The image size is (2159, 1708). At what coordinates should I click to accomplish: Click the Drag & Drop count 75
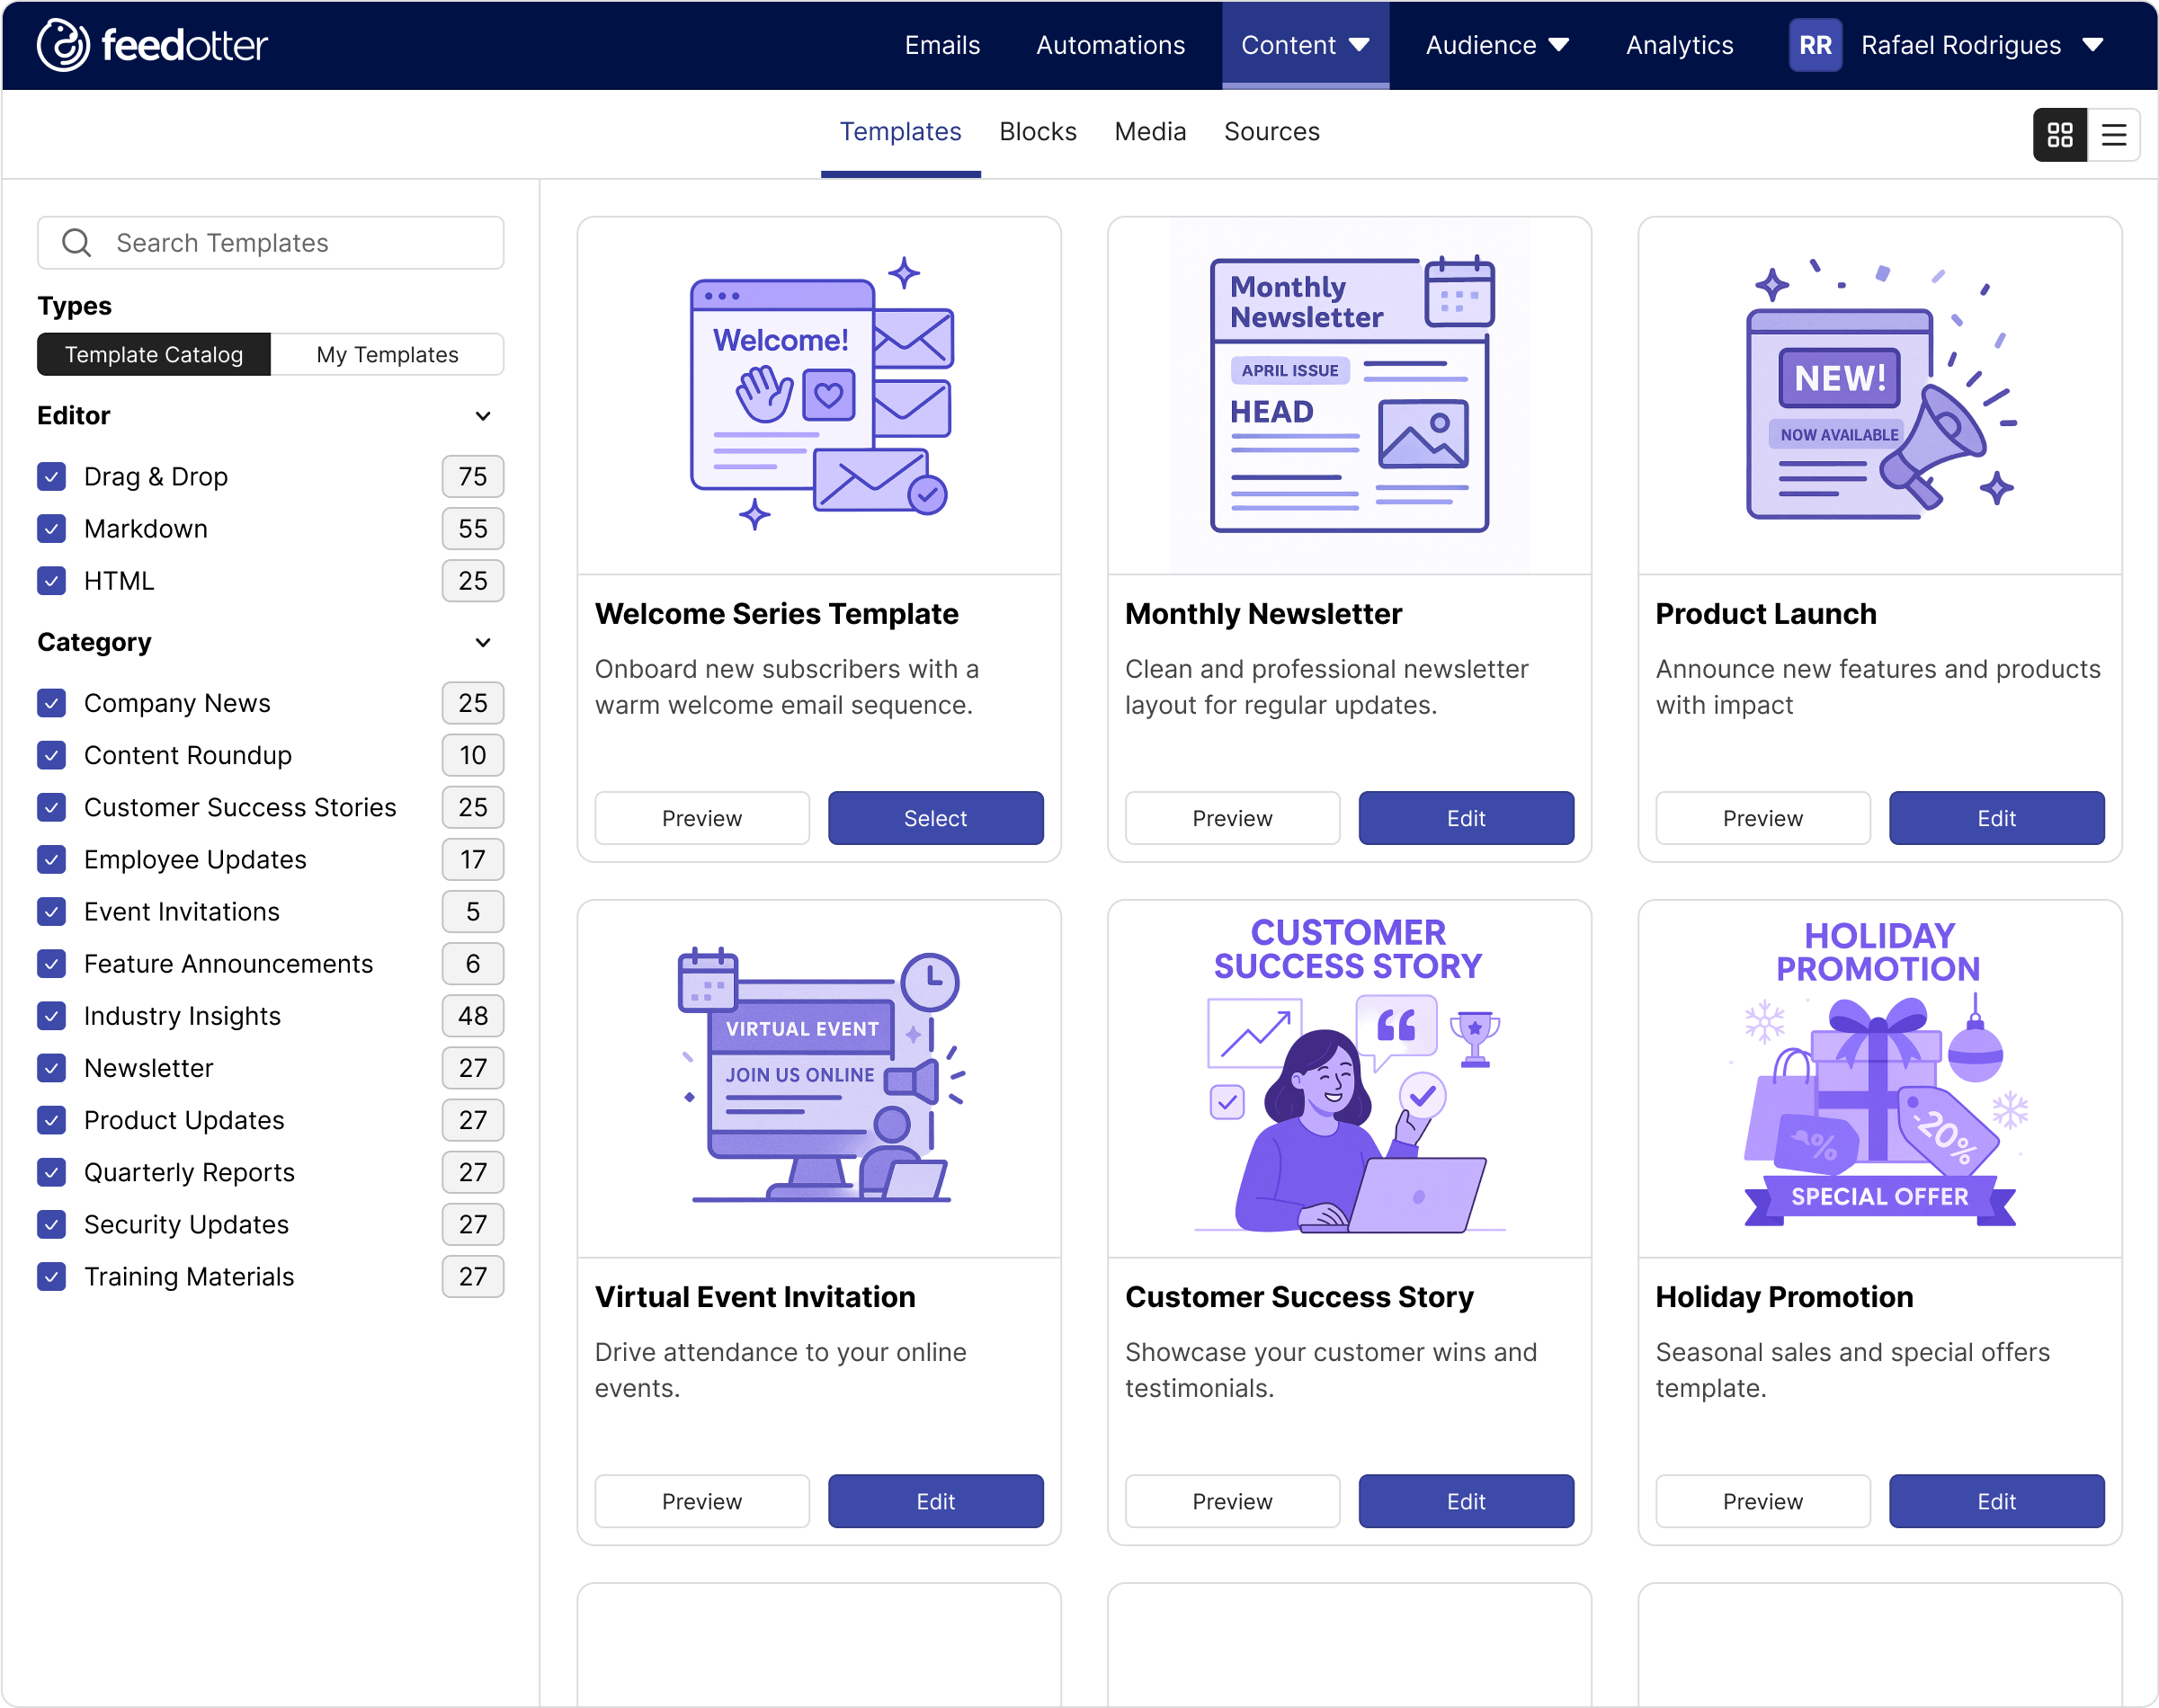(473, 477)
